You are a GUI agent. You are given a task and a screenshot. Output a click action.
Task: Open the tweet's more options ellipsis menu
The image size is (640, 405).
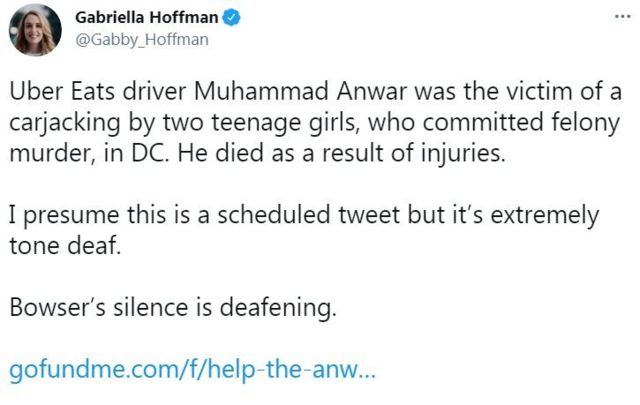(x=622, y=17)
